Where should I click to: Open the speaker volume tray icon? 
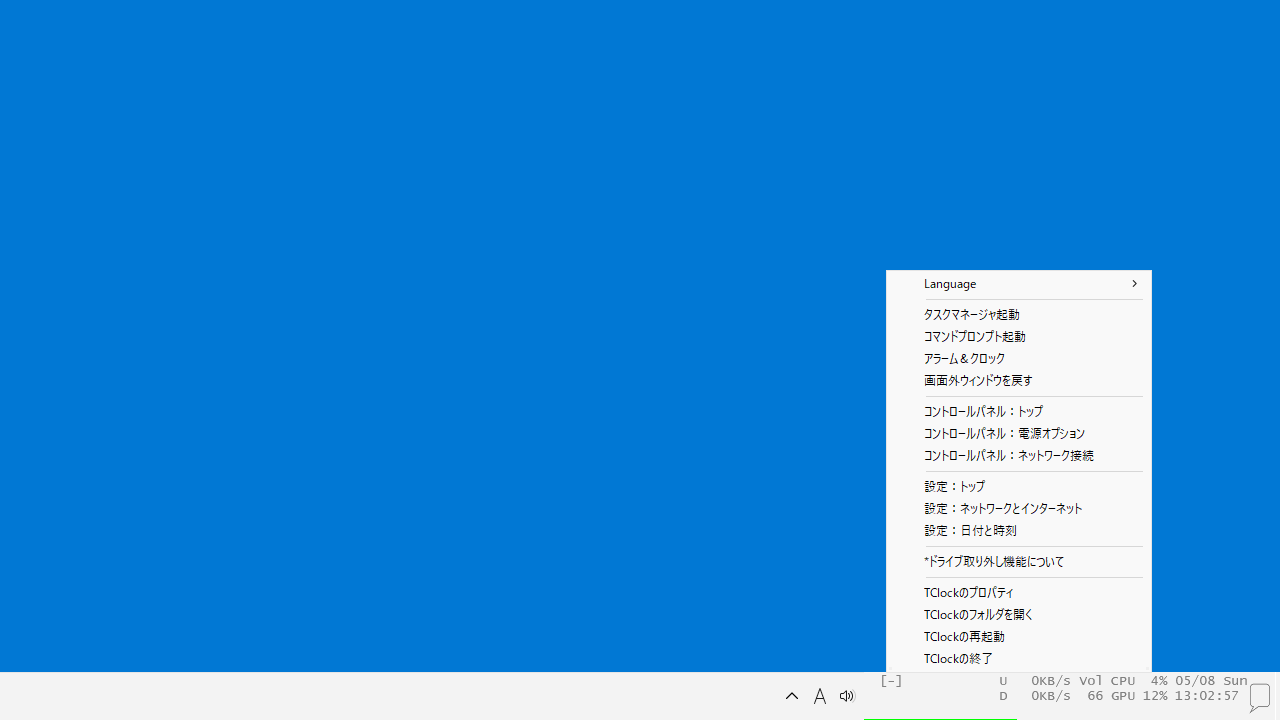click(847, 696)
